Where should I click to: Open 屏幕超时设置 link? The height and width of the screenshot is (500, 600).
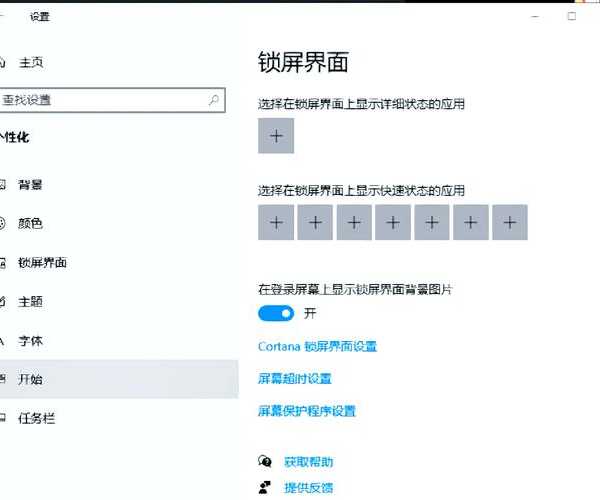(294, 379)
